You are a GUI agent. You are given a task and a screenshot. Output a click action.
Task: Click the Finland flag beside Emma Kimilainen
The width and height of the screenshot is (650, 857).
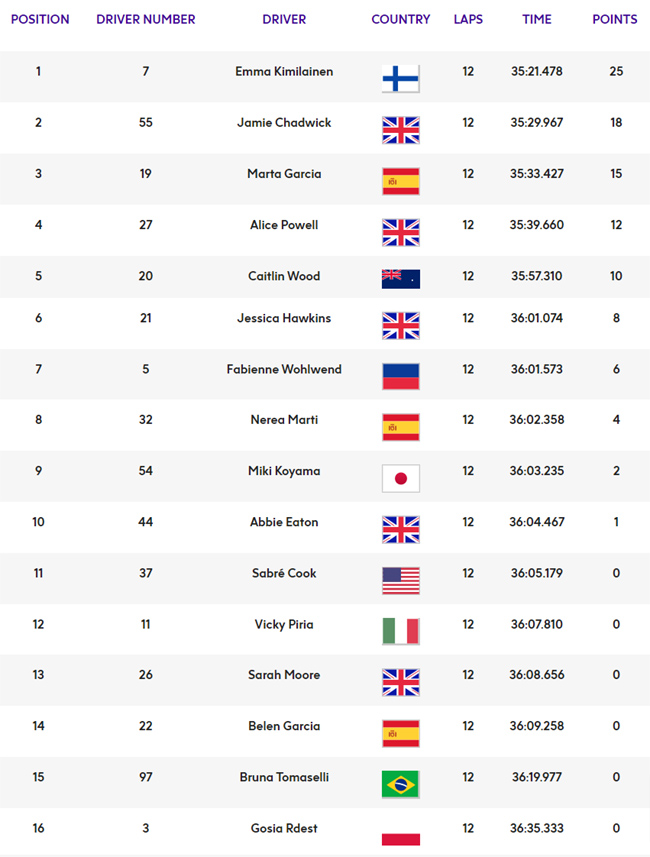401,78
